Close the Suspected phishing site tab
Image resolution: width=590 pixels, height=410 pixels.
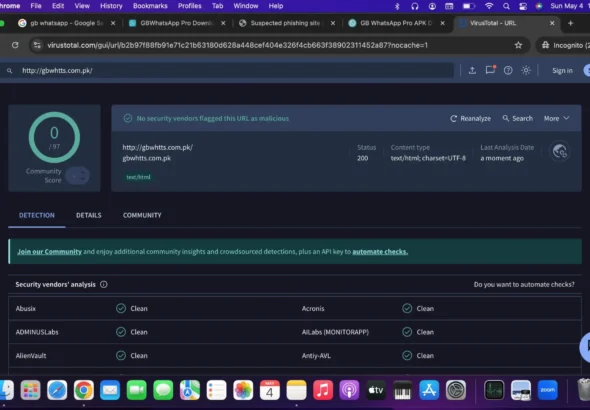333,23
